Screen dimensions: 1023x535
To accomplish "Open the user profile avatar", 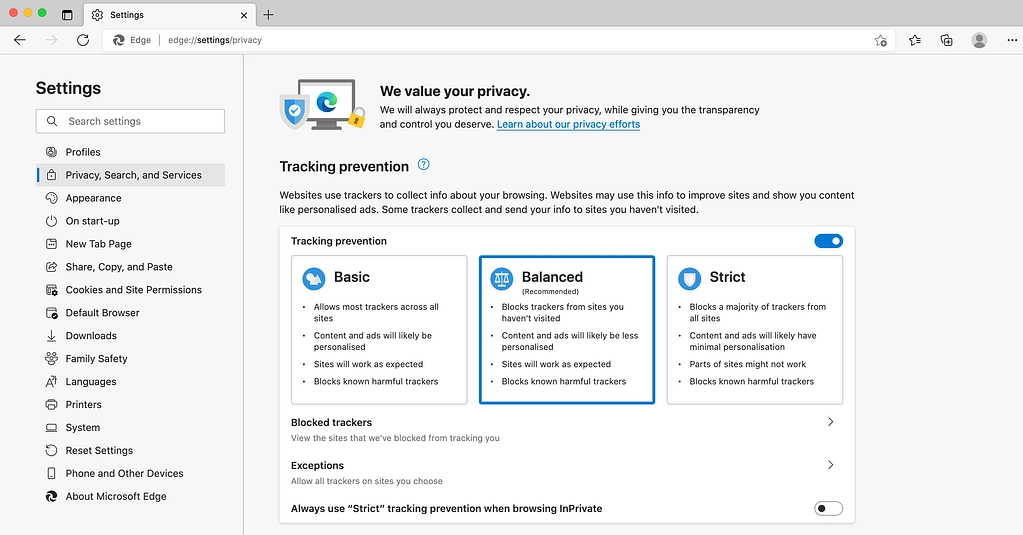I will [x=979, y=40].
